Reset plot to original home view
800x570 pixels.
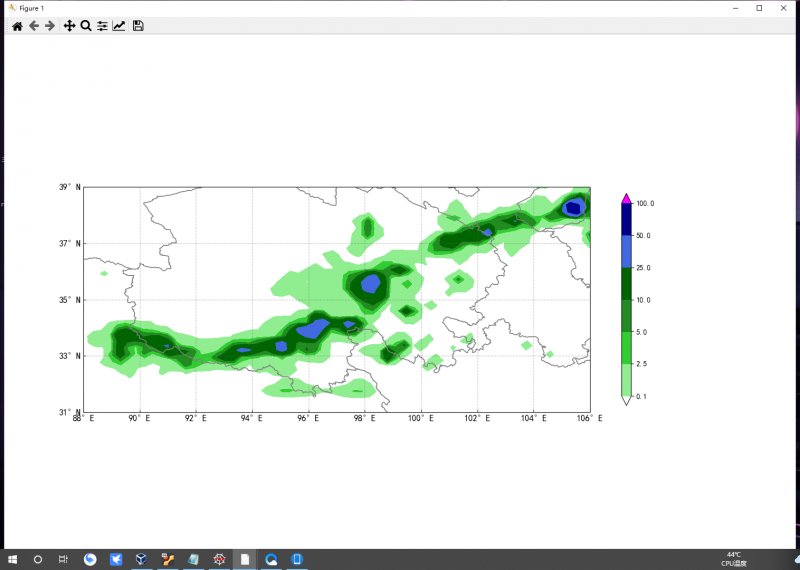click(x=17, y=26)
